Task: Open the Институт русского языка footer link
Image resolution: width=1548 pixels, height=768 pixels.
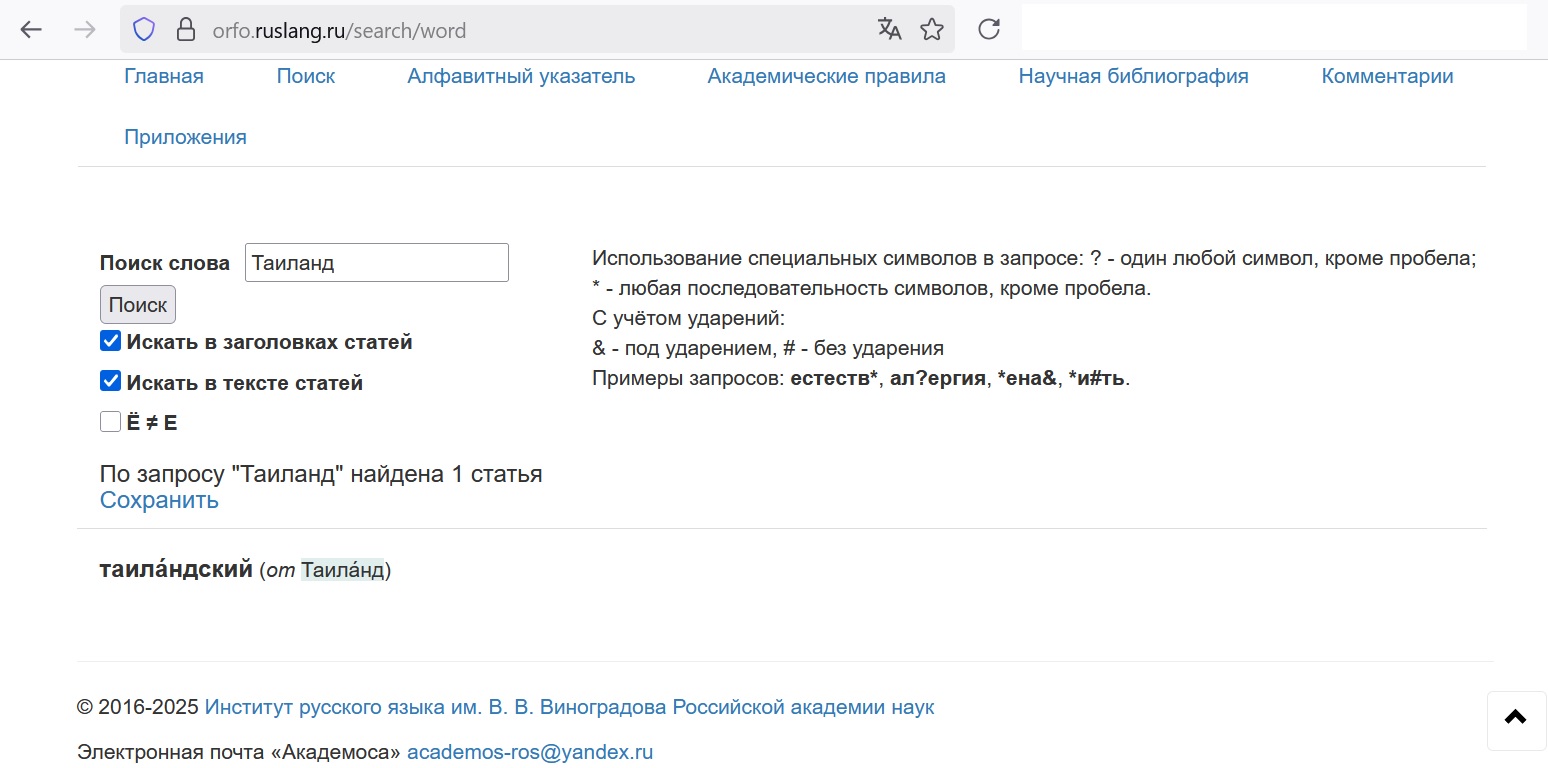Action: tap(569, 708)
